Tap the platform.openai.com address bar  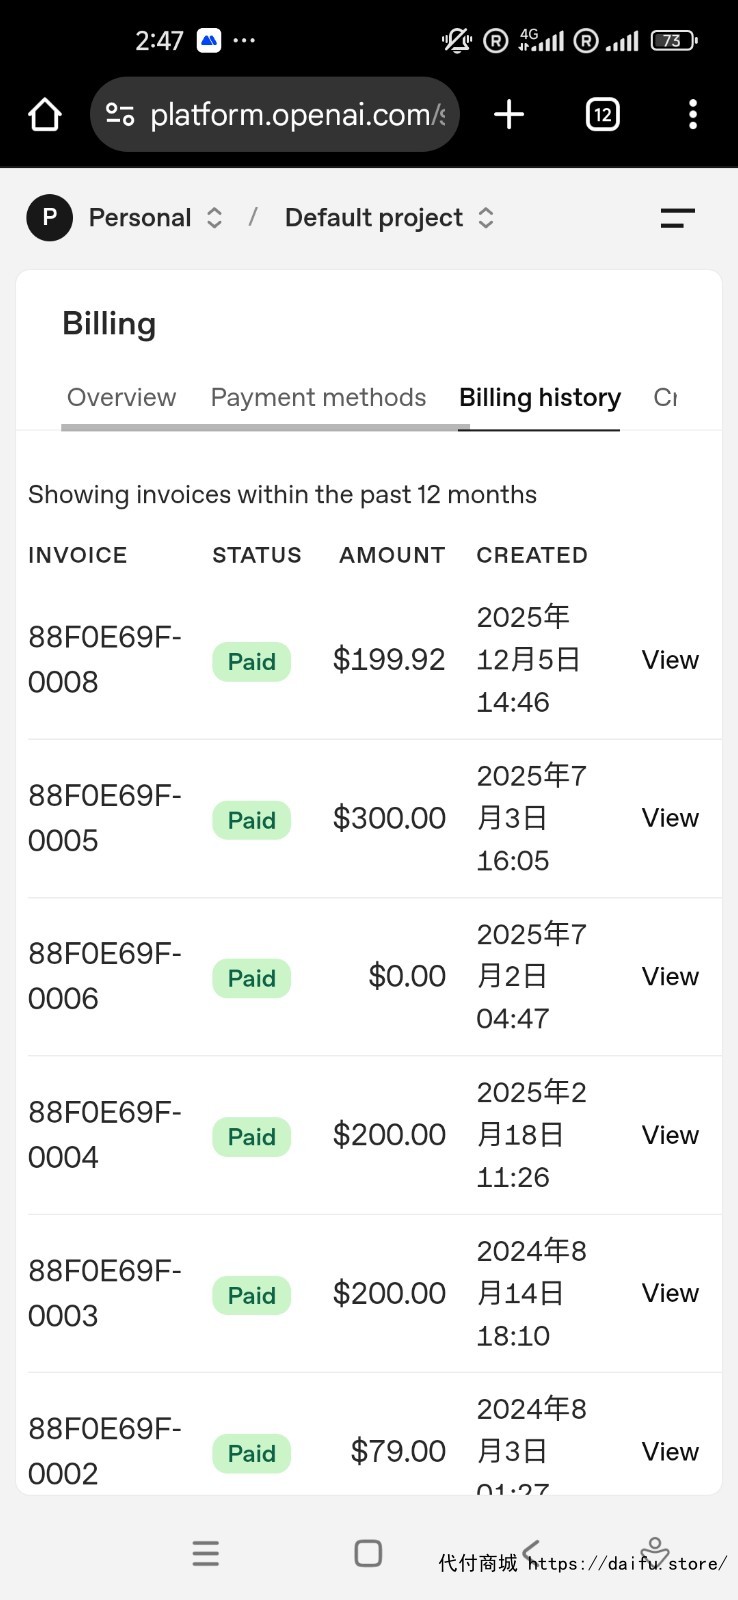coord(297,115)
